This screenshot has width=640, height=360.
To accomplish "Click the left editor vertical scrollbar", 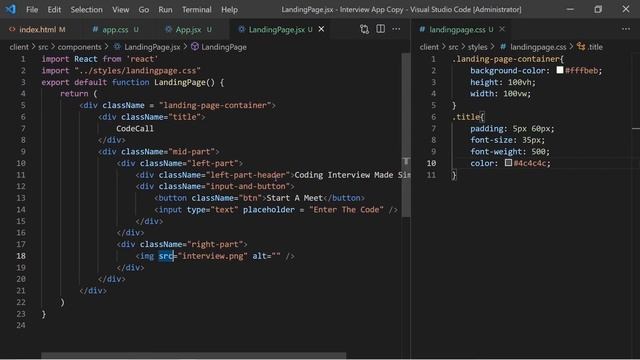I will pyautogui.click(x=406, y=135).
